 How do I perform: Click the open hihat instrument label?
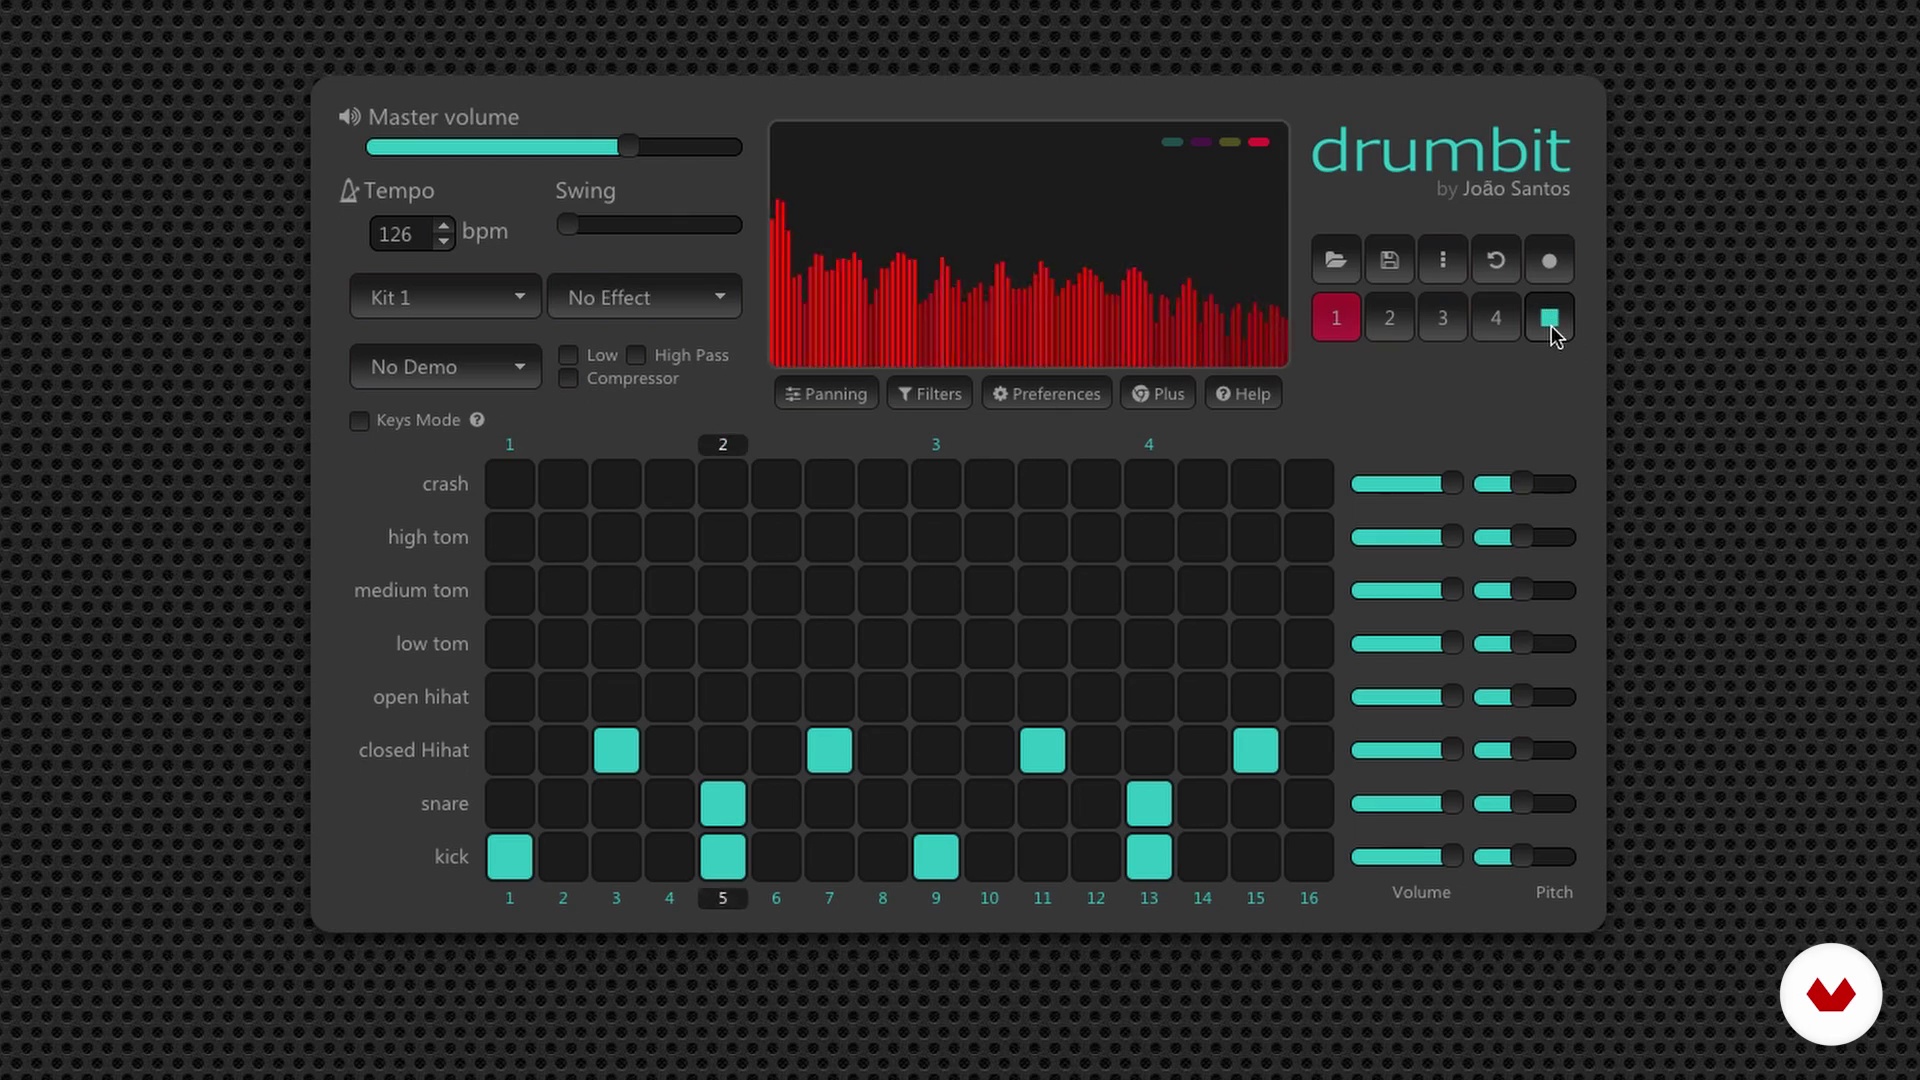[420, 697]
